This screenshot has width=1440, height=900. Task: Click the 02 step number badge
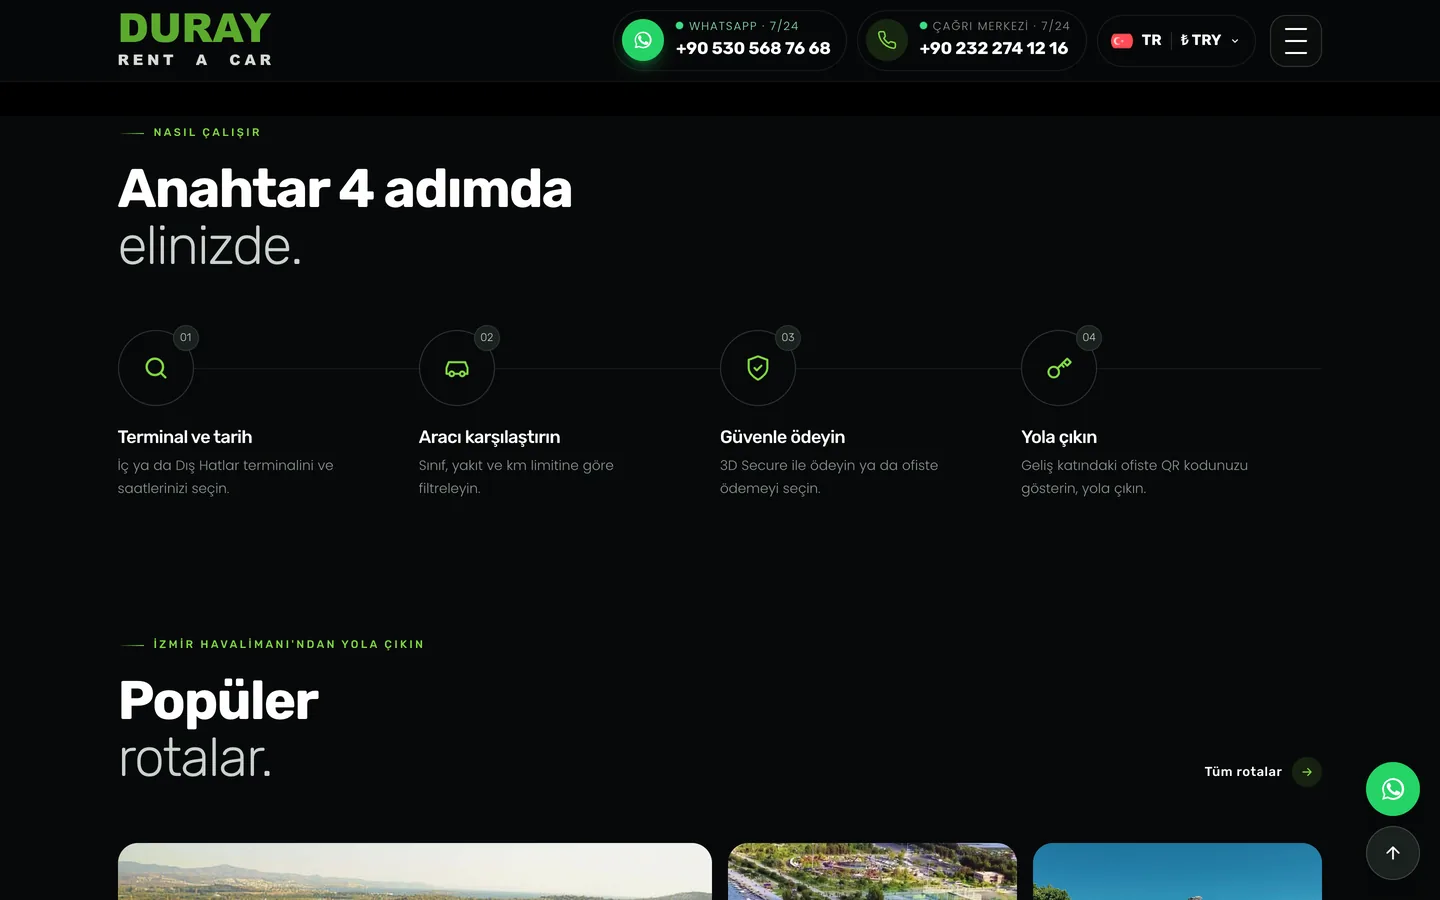487,337
